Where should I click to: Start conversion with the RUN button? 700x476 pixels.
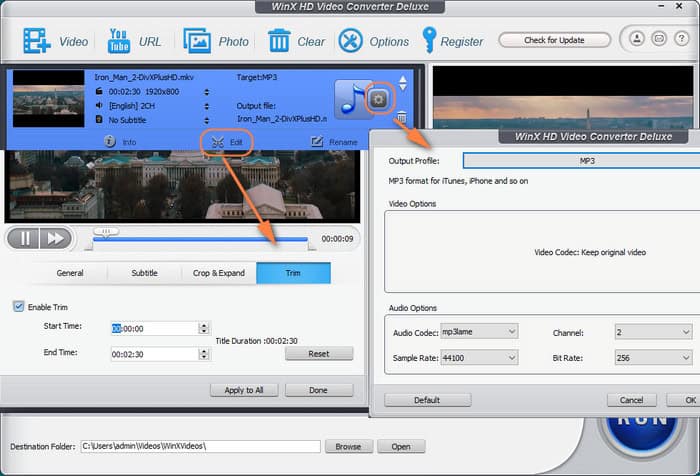click(x=643, y=435)
